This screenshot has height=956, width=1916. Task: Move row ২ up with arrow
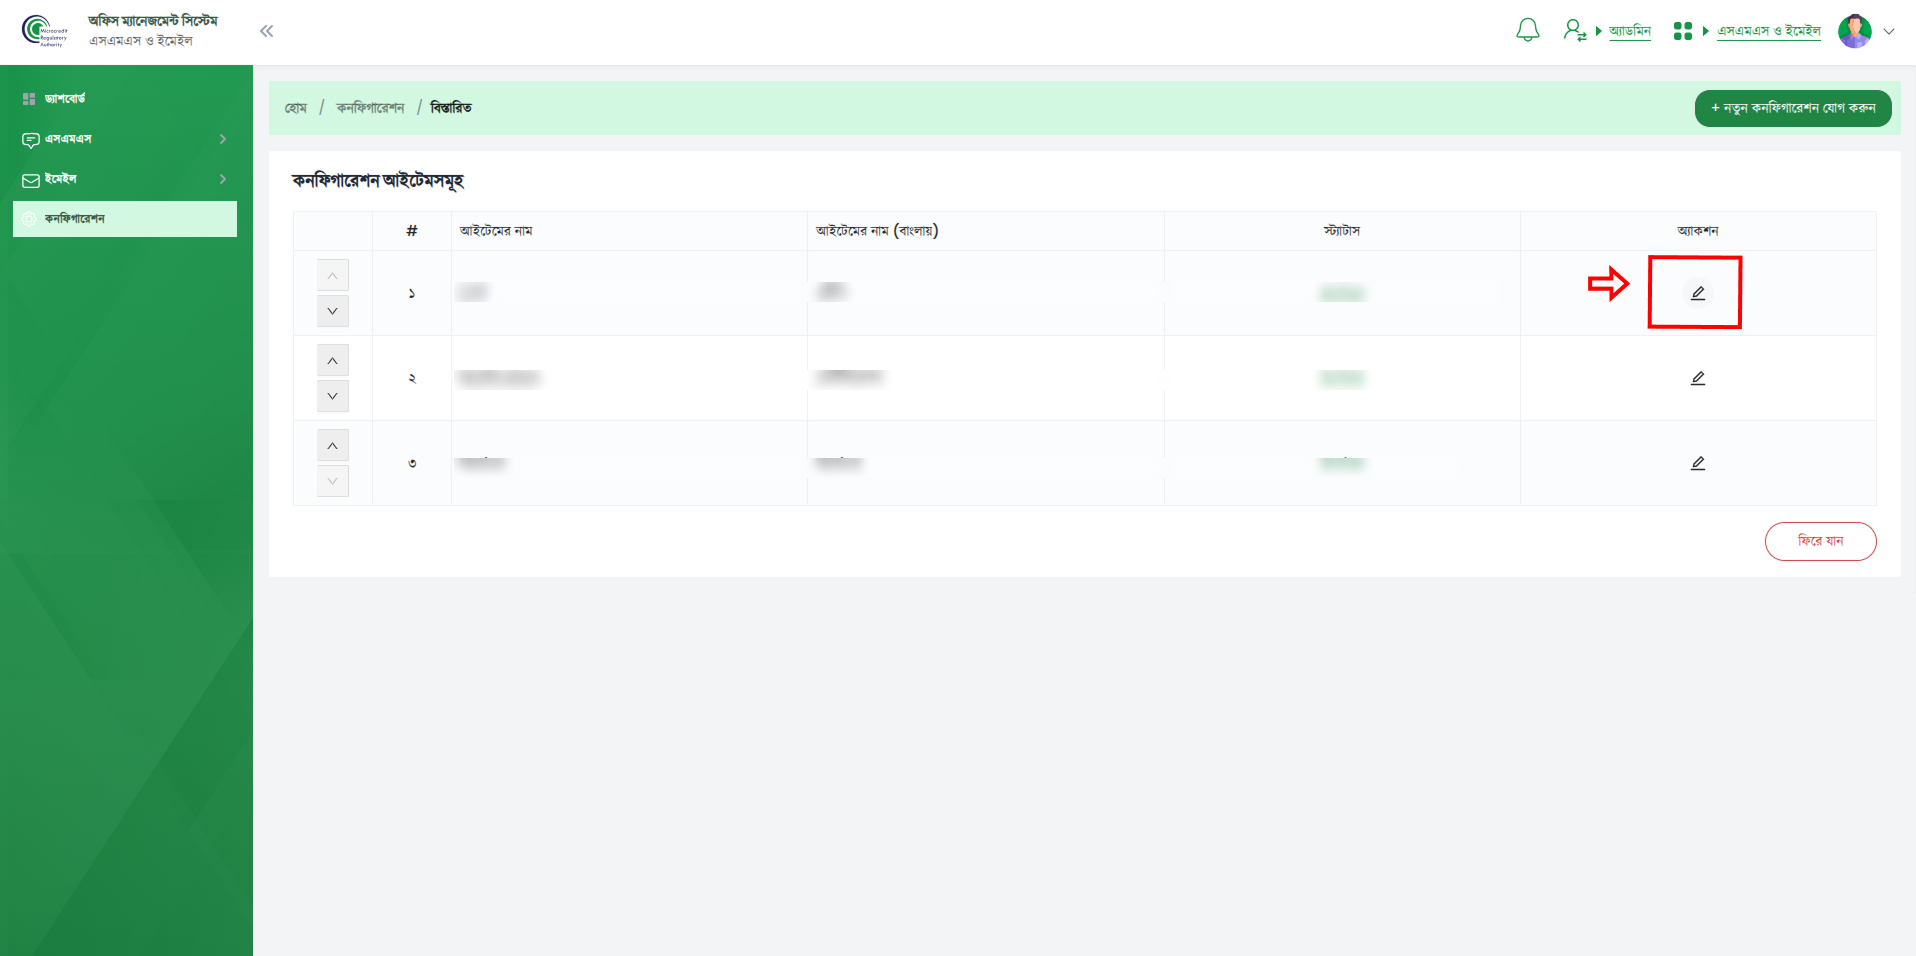point(332,361)
